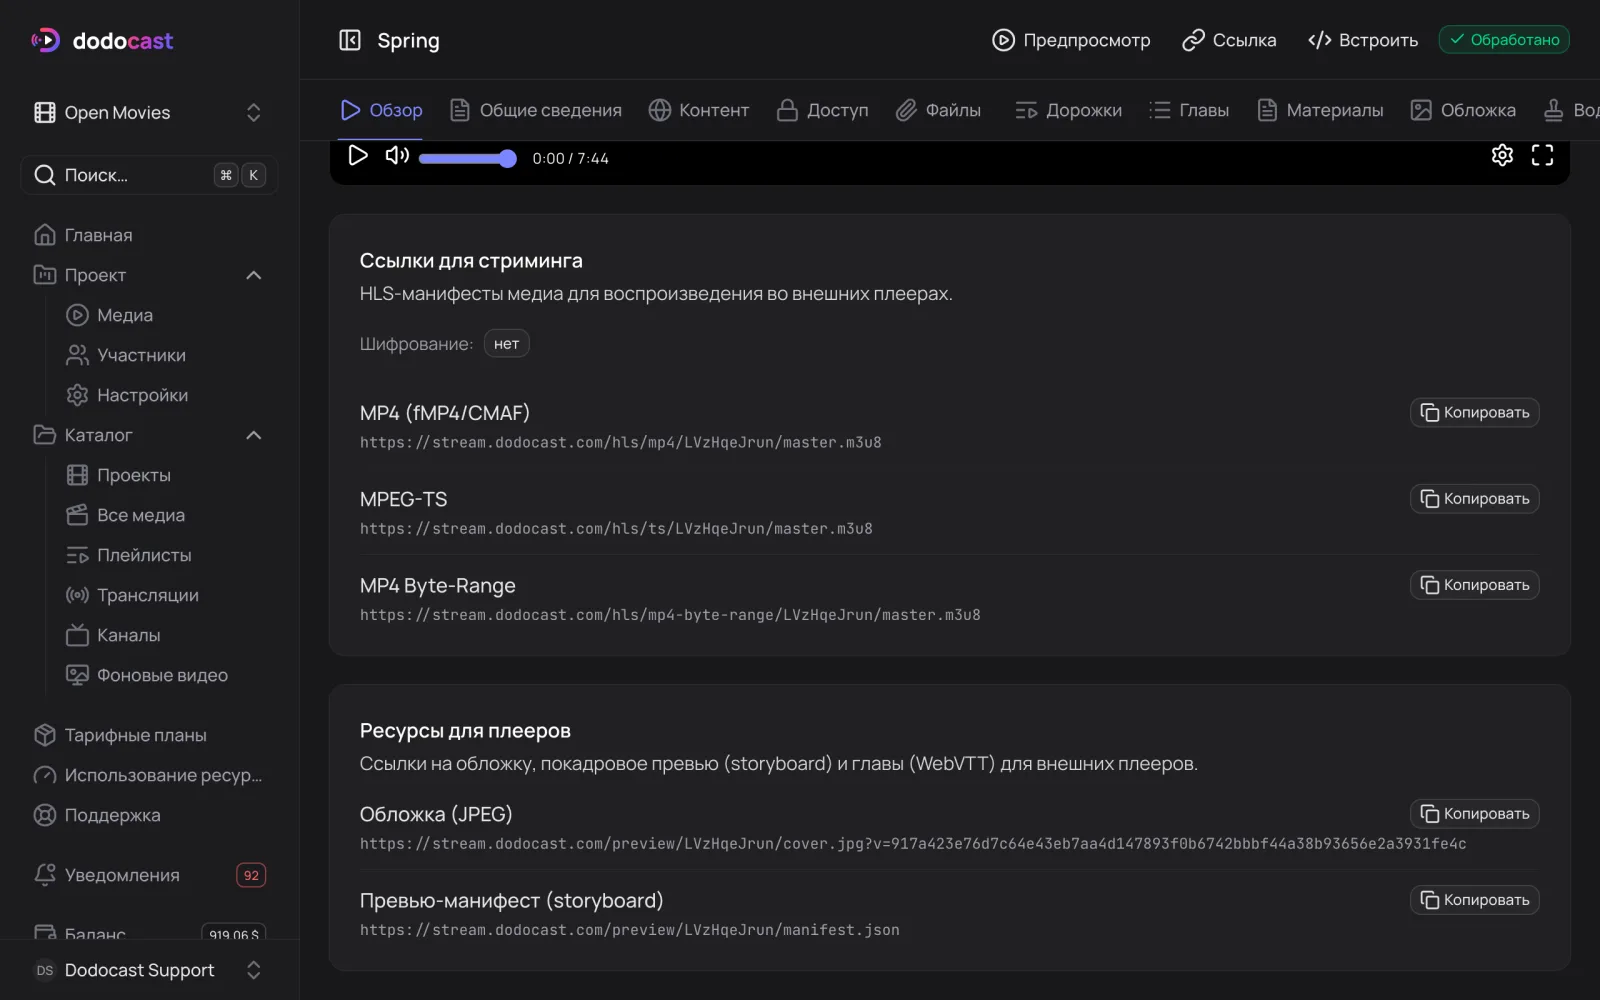
Task: Click Встроить embed button
Action: pos(1363,40)
